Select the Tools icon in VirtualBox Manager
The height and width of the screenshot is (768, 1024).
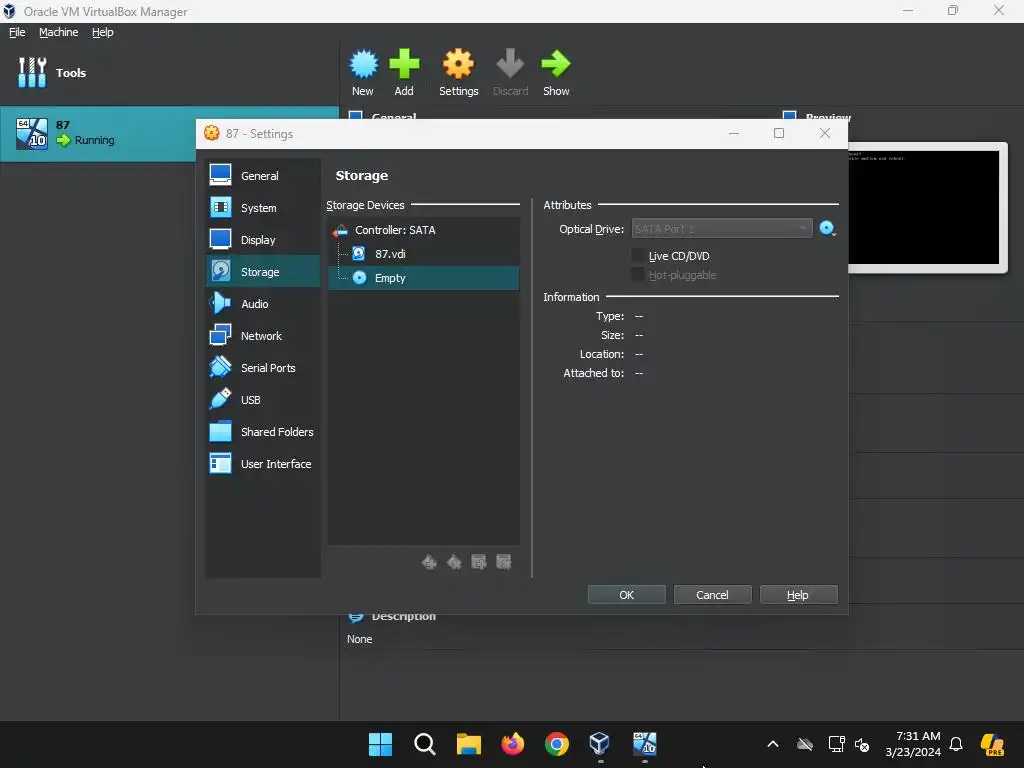click(x=32, y=72)
